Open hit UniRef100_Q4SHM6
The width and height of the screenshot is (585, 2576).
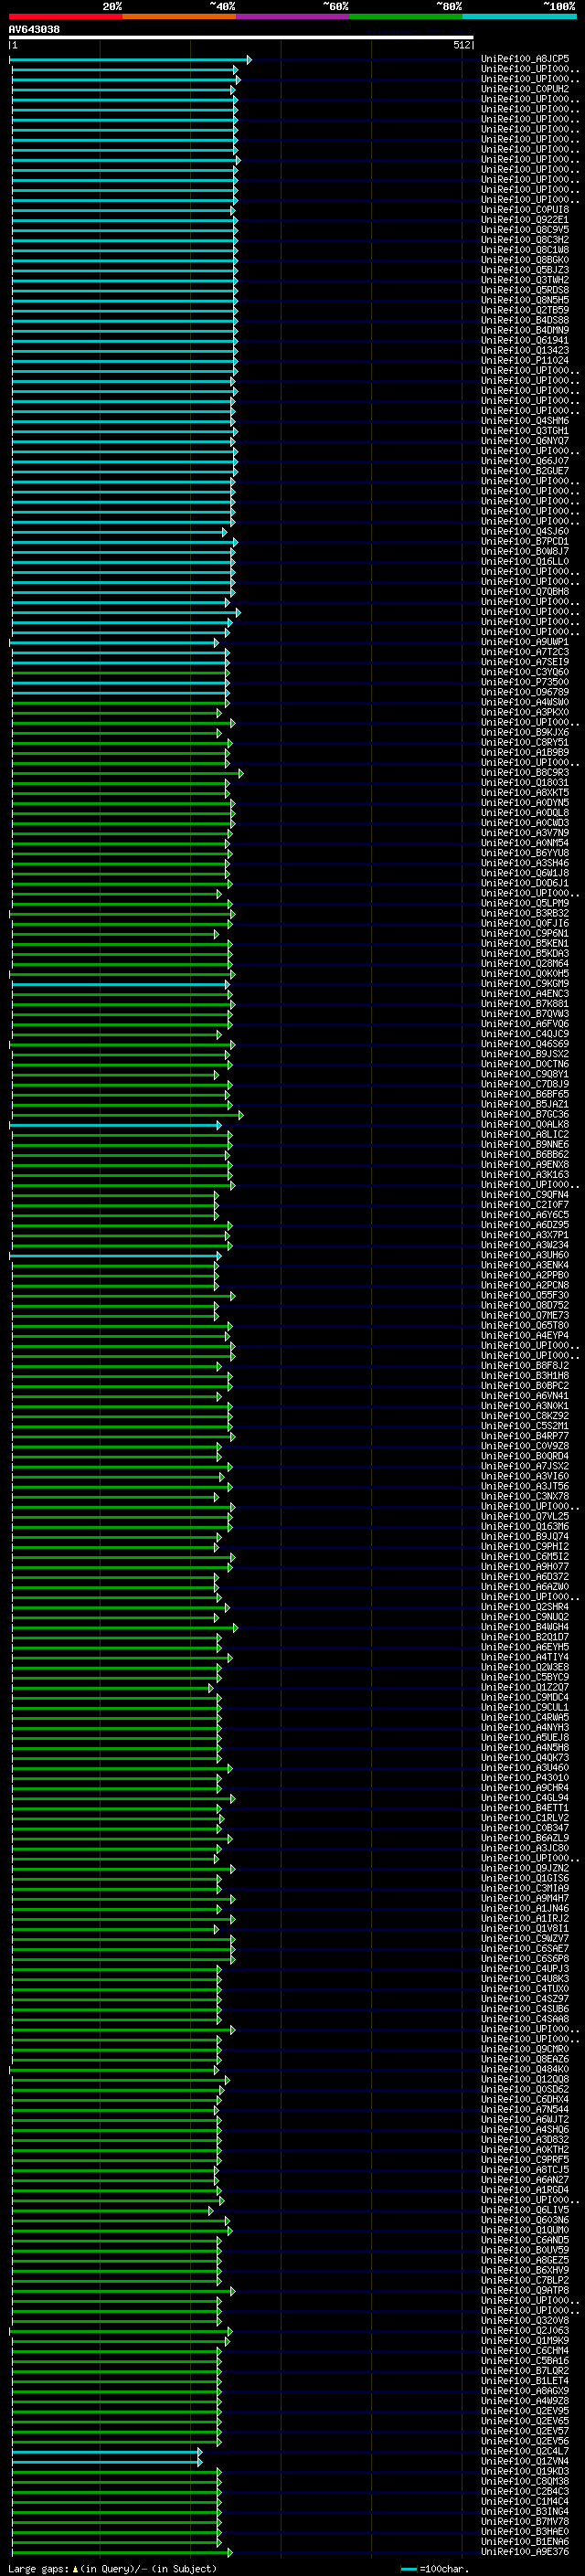tap(525, 421)
